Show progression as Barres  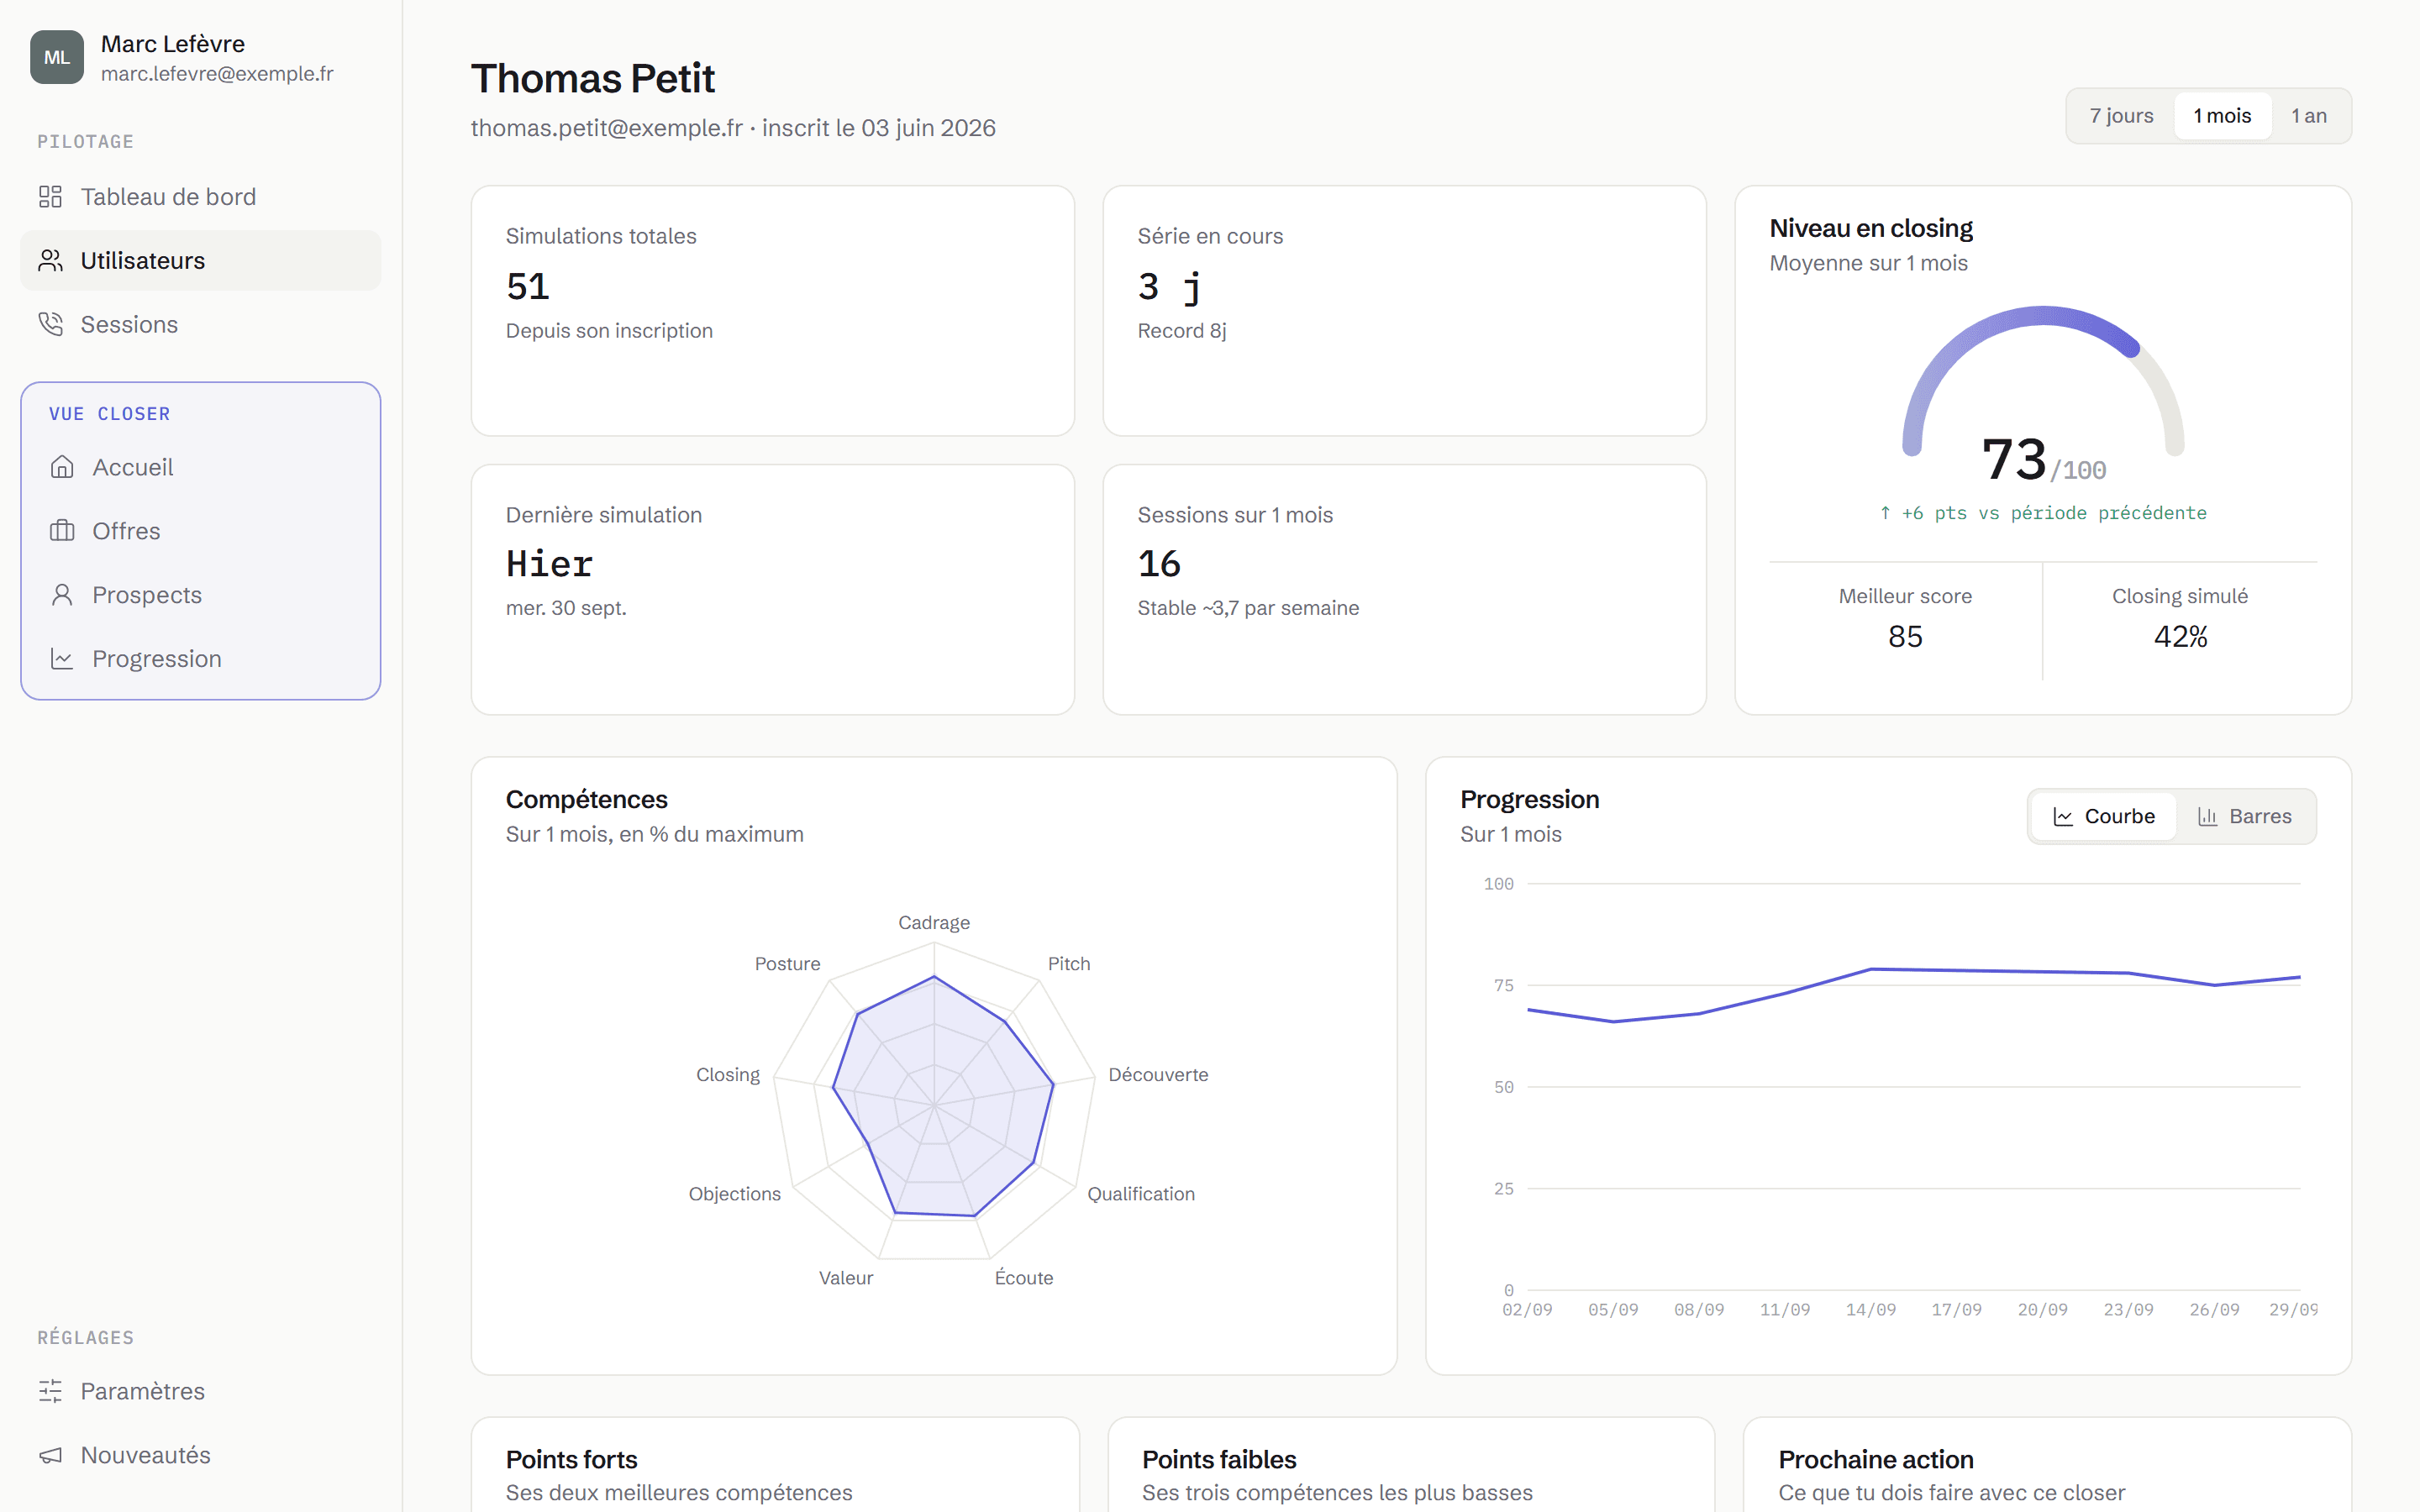coord(2244,817)
